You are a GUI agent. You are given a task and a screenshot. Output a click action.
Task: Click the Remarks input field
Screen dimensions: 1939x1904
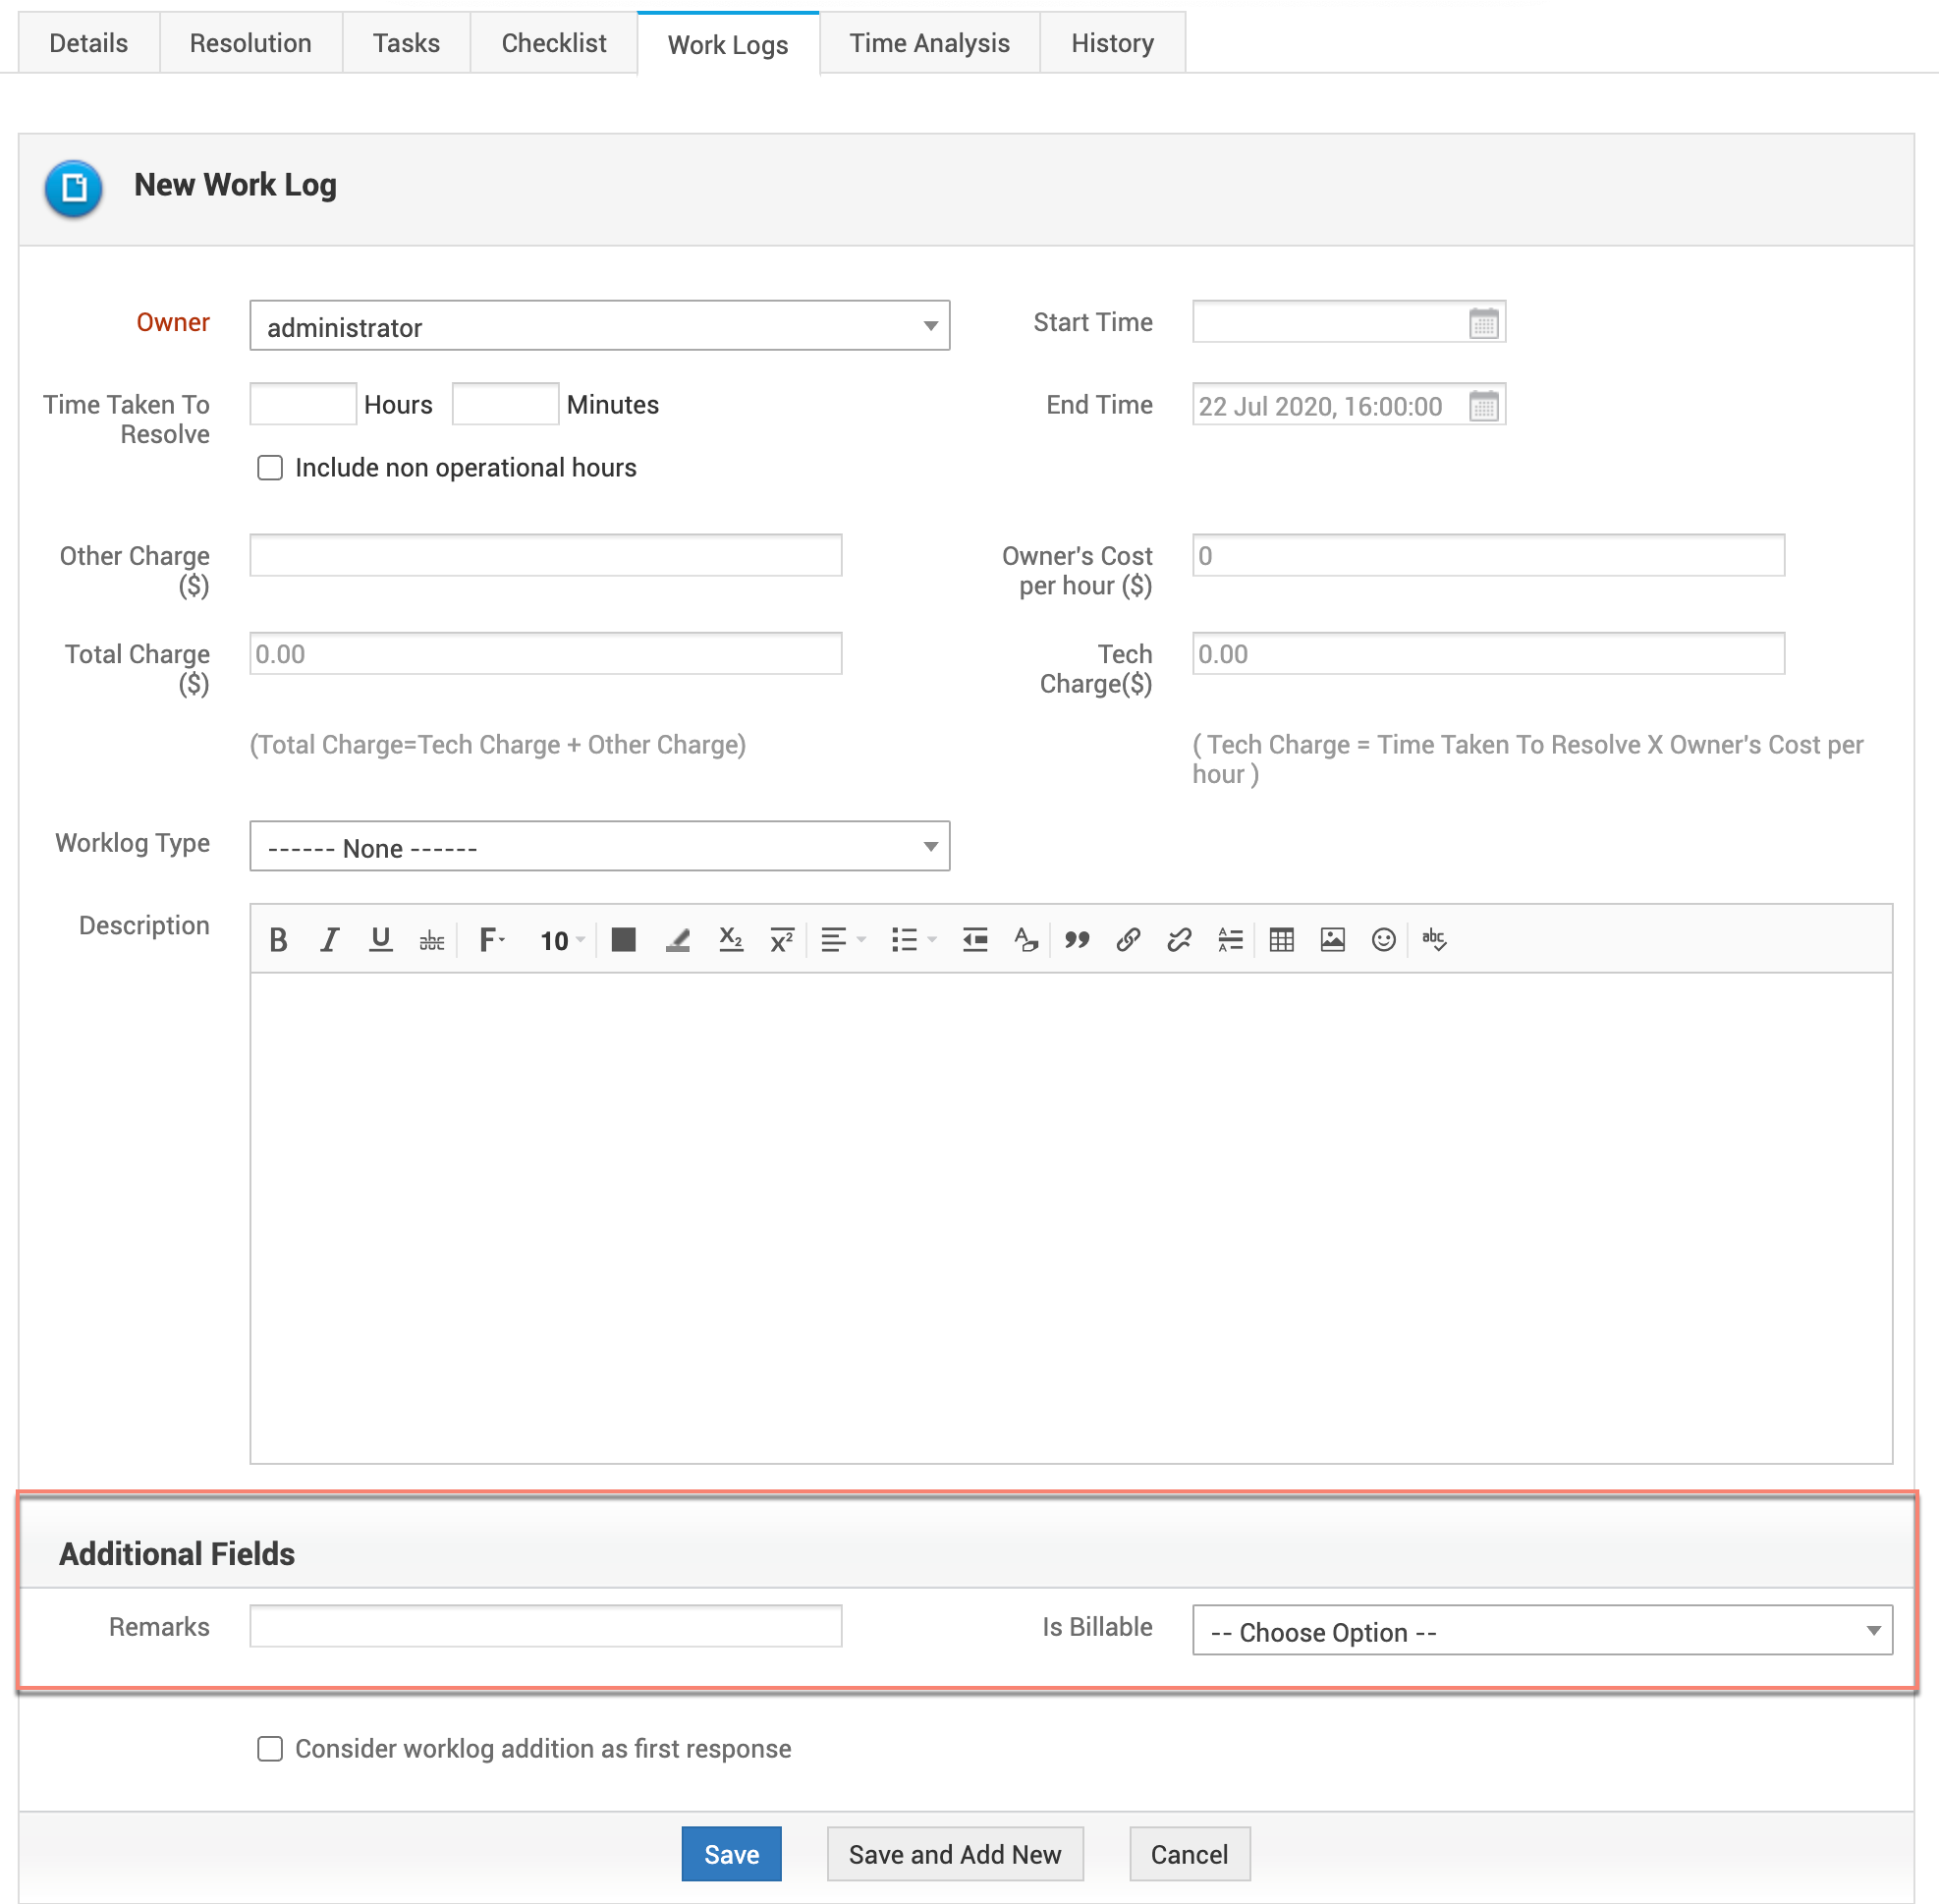(545, 1627)
